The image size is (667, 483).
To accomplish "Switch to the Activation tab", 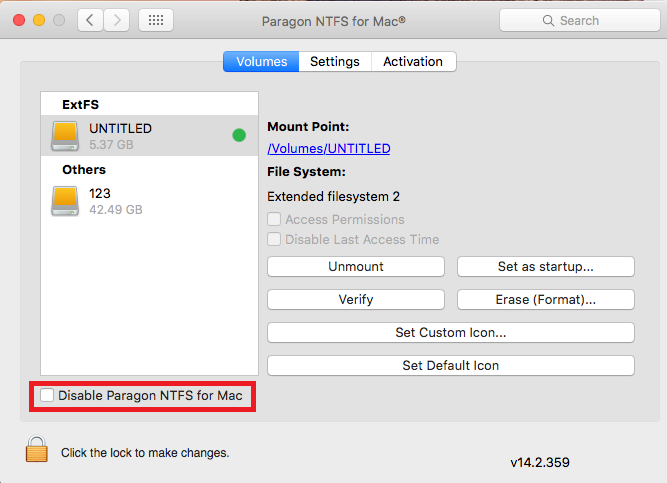I will [x=413, y=62].
